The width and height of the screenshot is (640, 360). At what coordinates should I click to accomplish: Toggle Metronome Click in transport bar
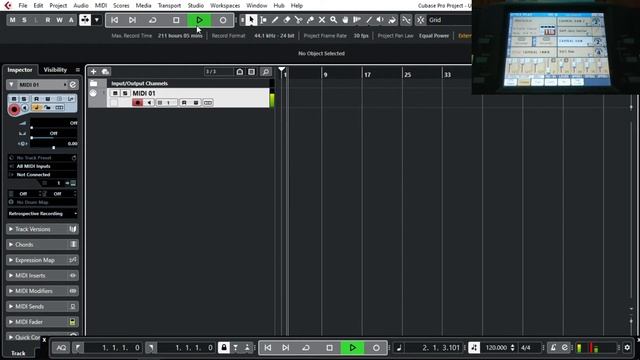[x=553, y=348]
